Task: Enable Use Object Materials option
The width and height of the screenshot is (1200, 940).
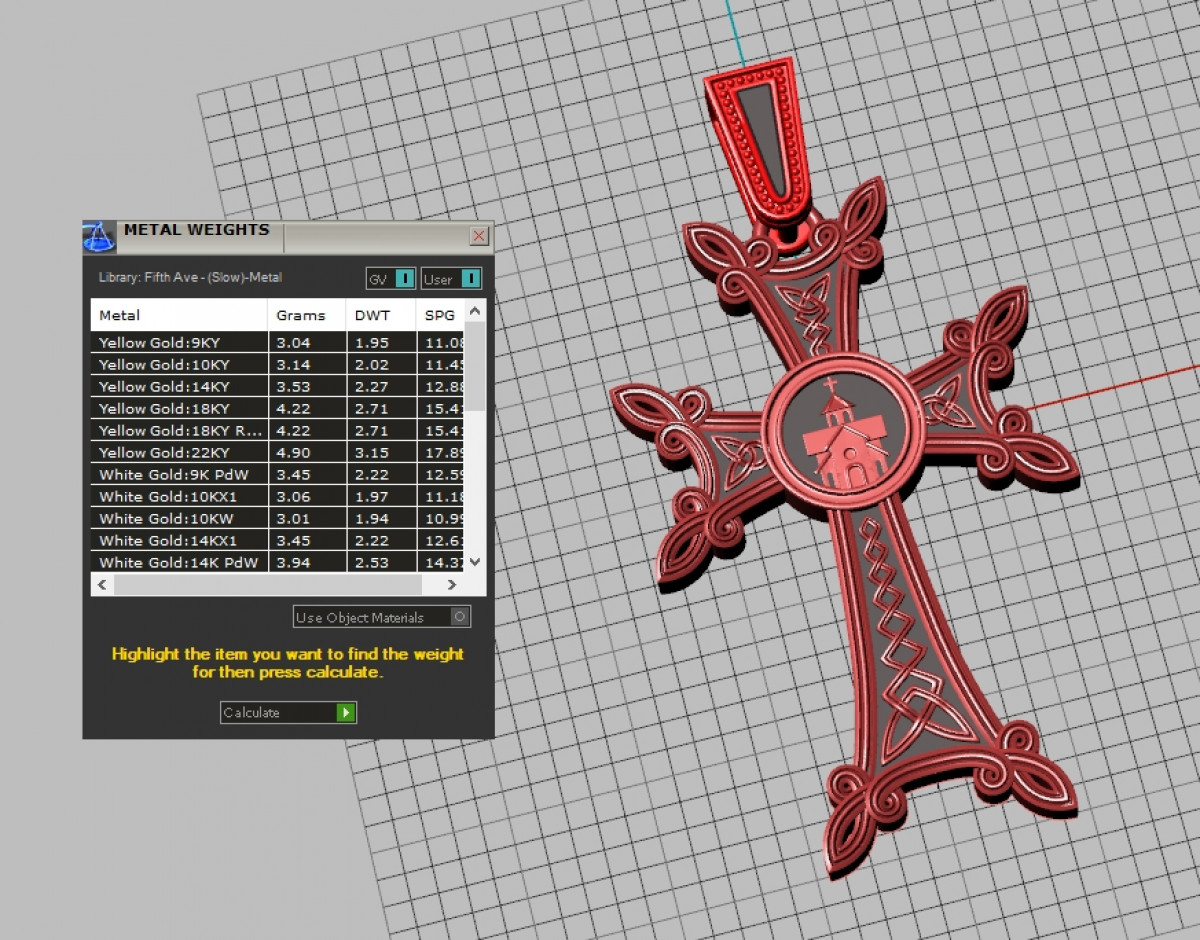Action: (x=460, y=617)
